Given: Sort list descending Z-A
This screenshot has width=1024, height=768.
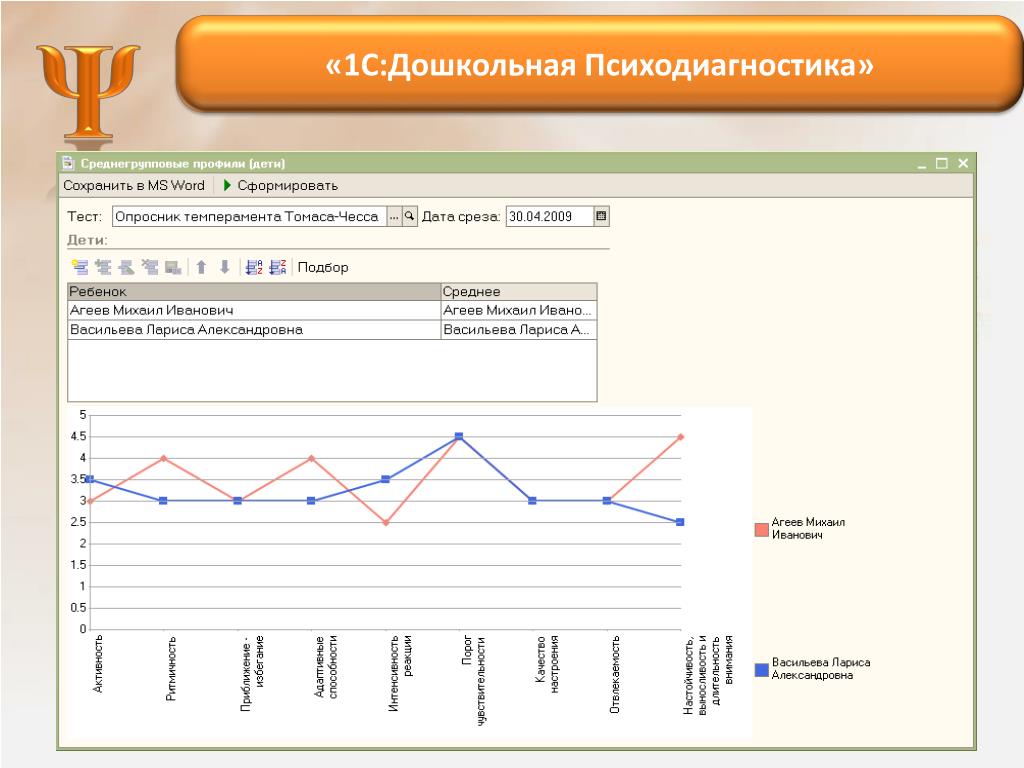Looking at the screenshot, I should [278, 267].
